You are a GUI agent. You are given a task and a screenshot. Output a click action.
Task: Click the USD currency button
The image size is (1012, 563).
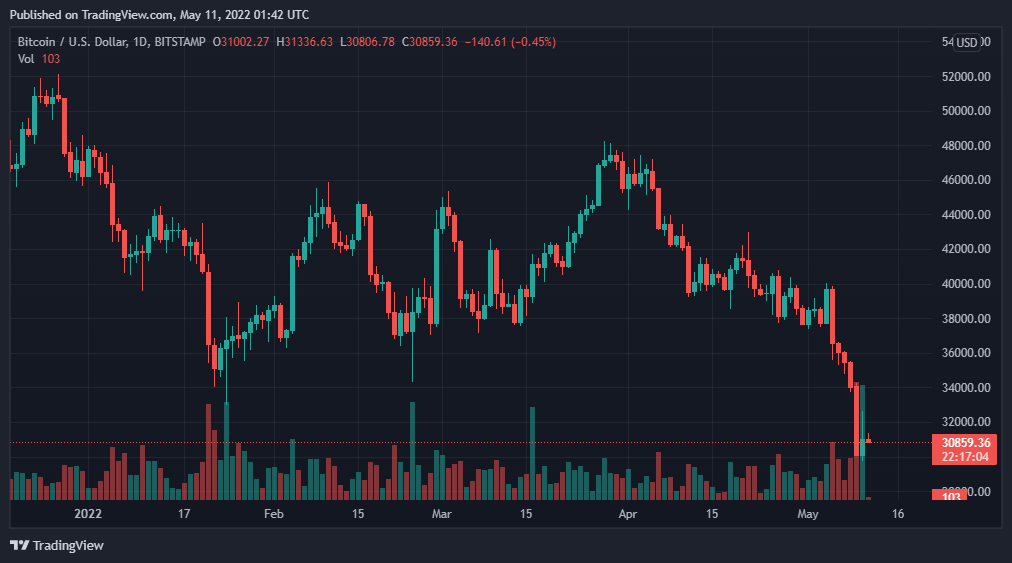(966, 43)
